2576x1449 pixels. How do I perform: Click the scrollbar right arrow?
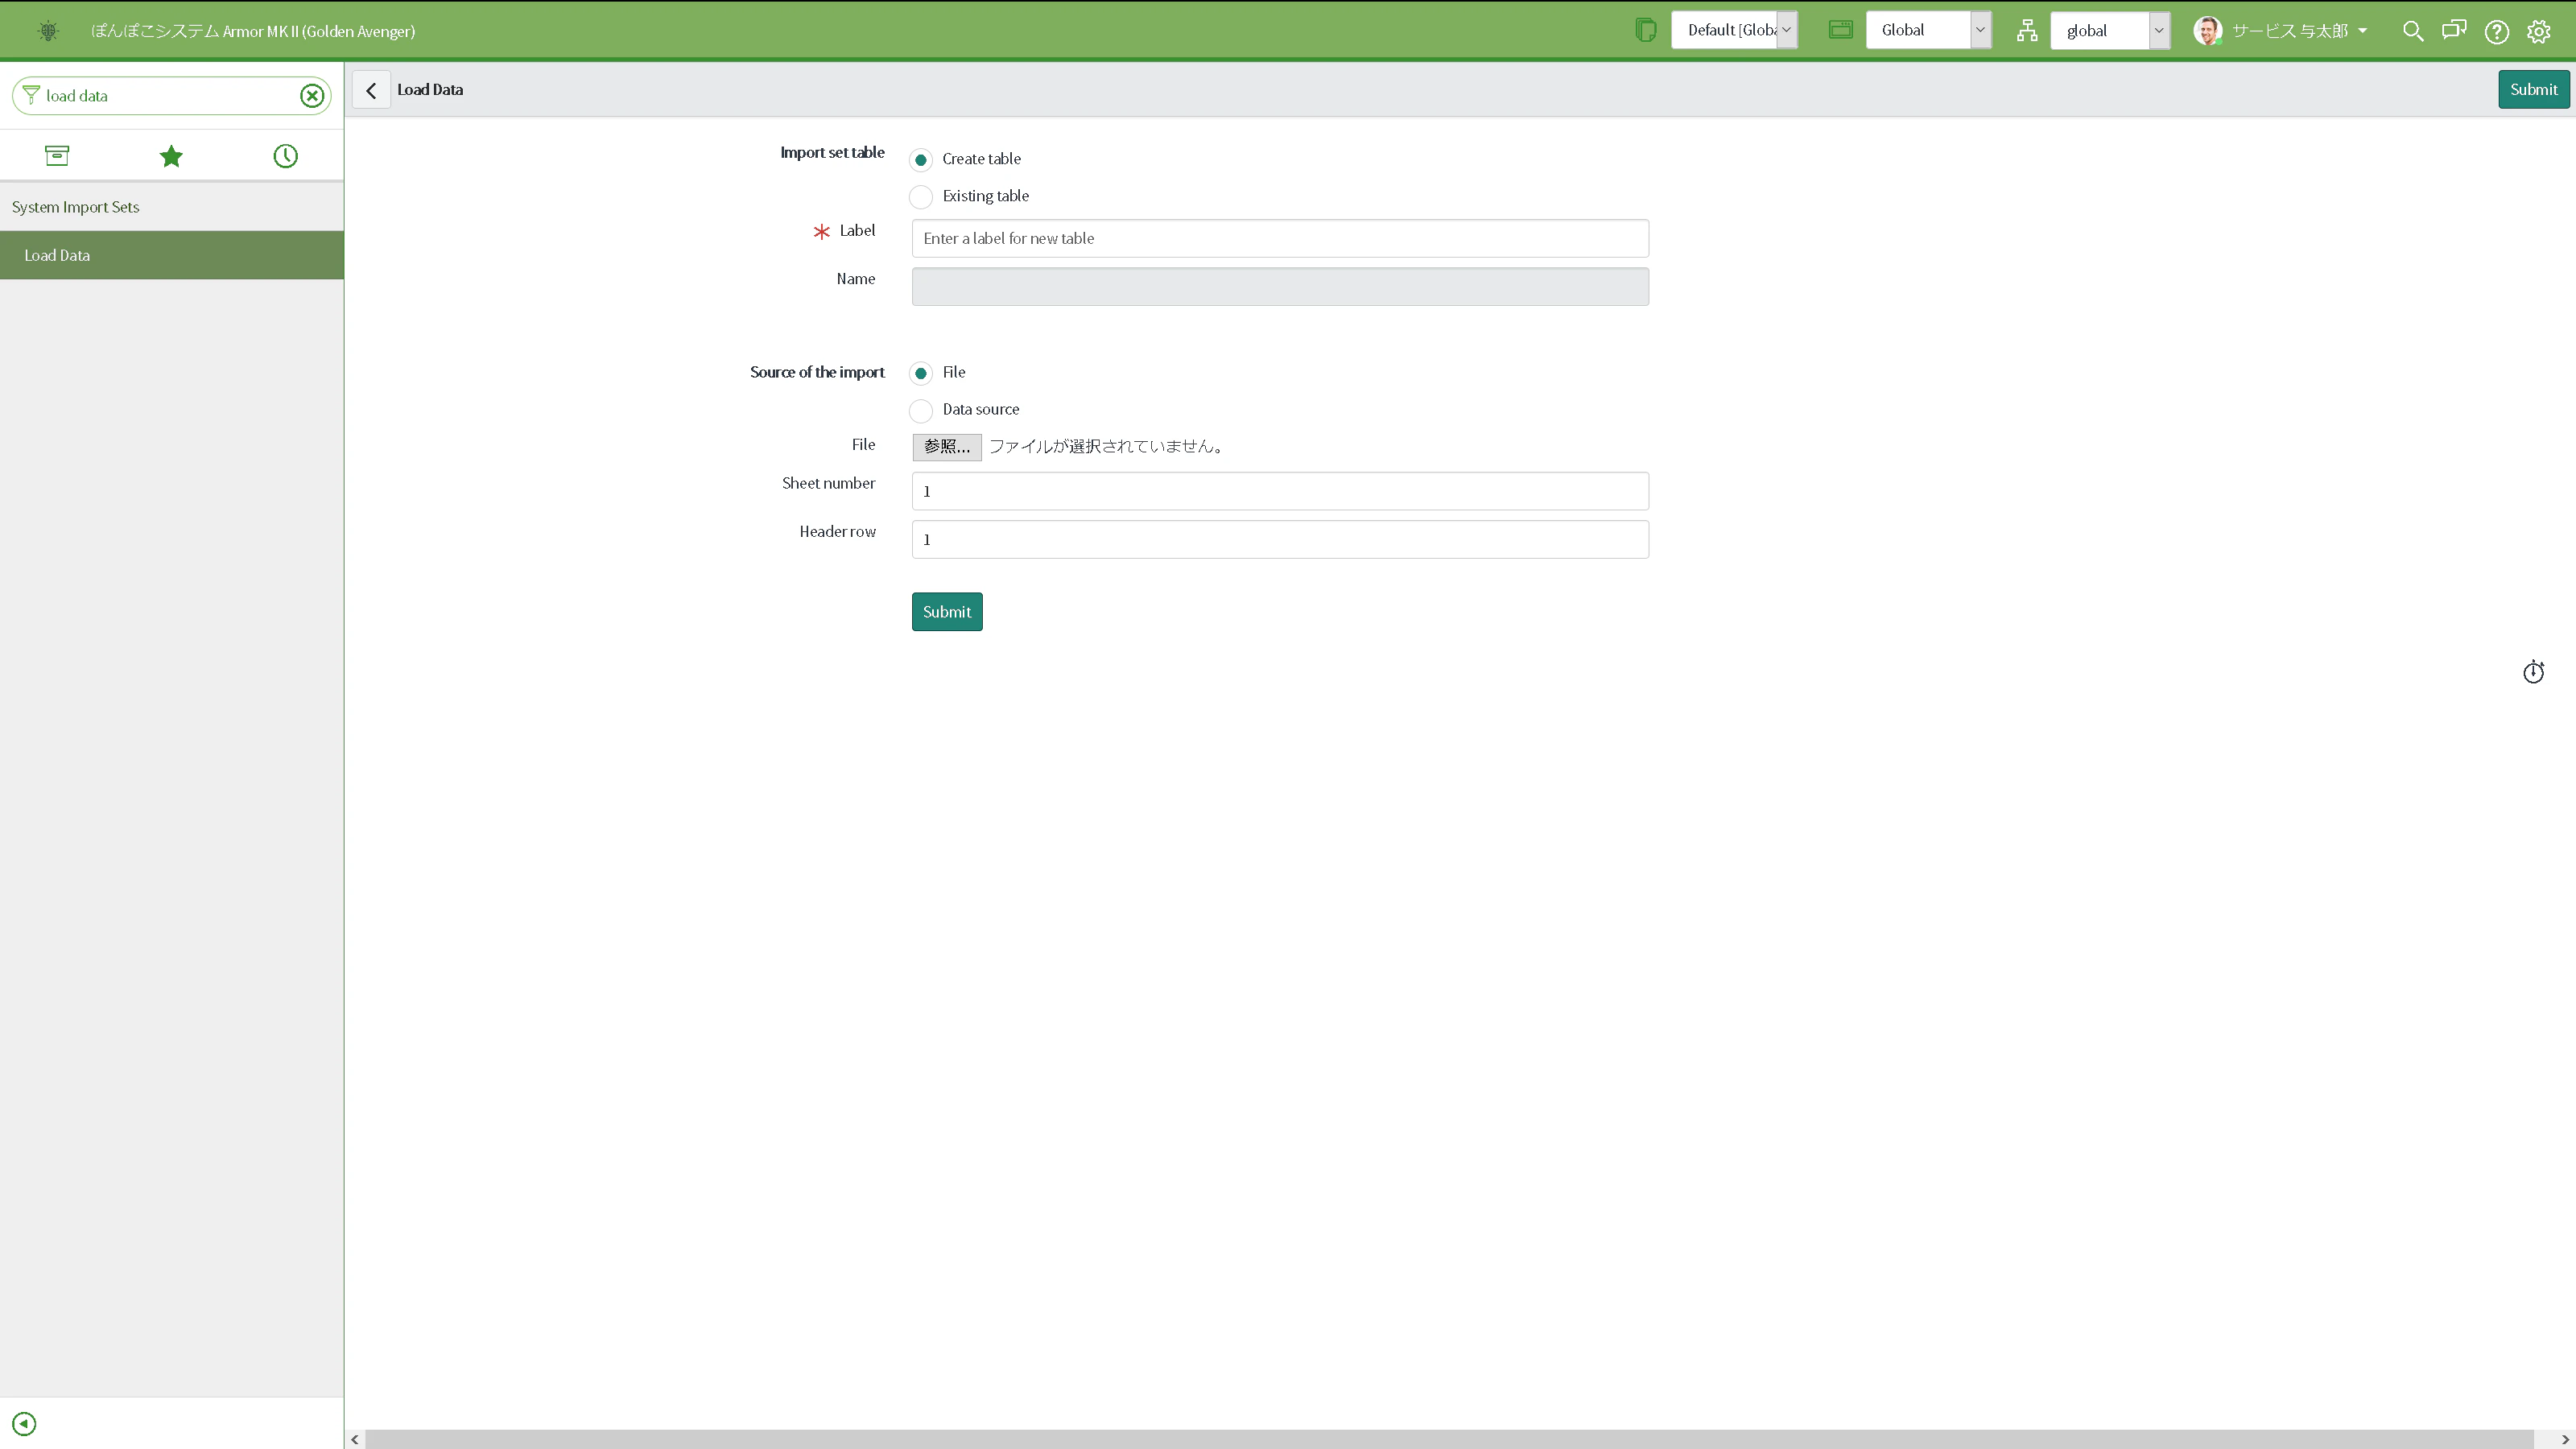coord(2564,1439)
